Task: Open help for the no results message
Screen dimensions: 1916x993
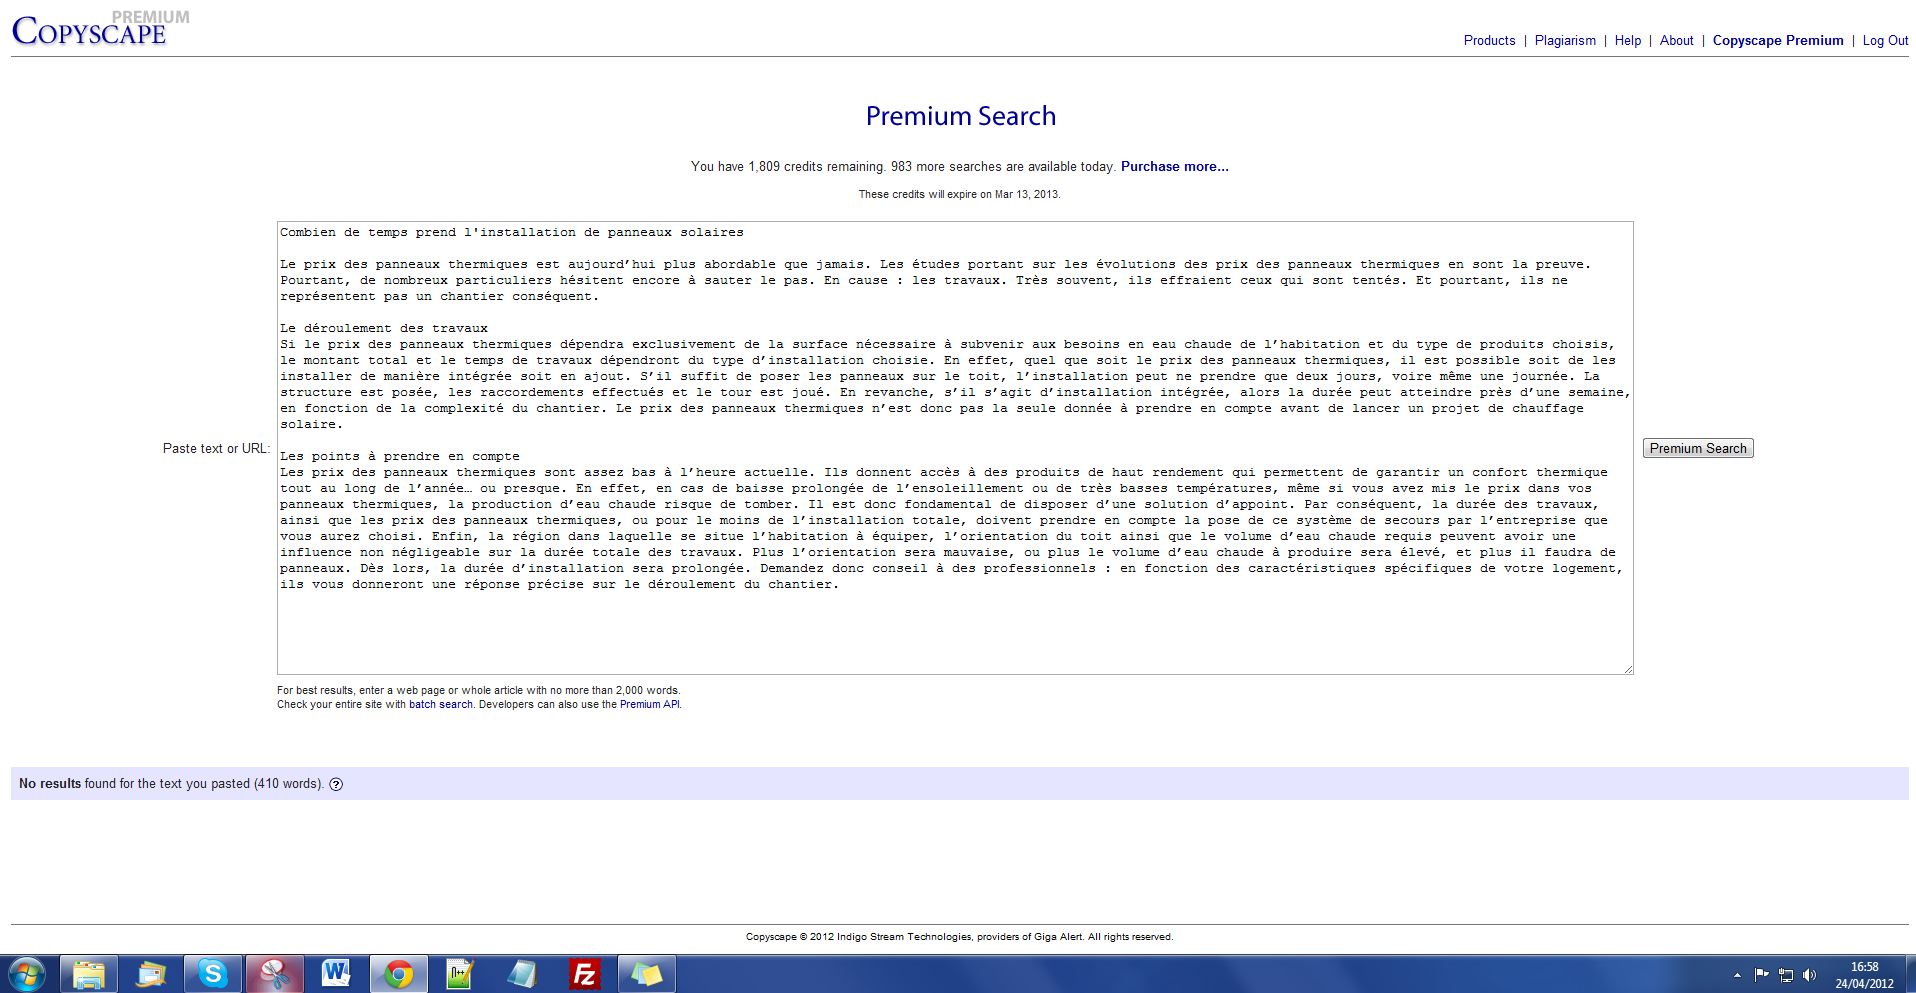Action: tap(336, 785)
